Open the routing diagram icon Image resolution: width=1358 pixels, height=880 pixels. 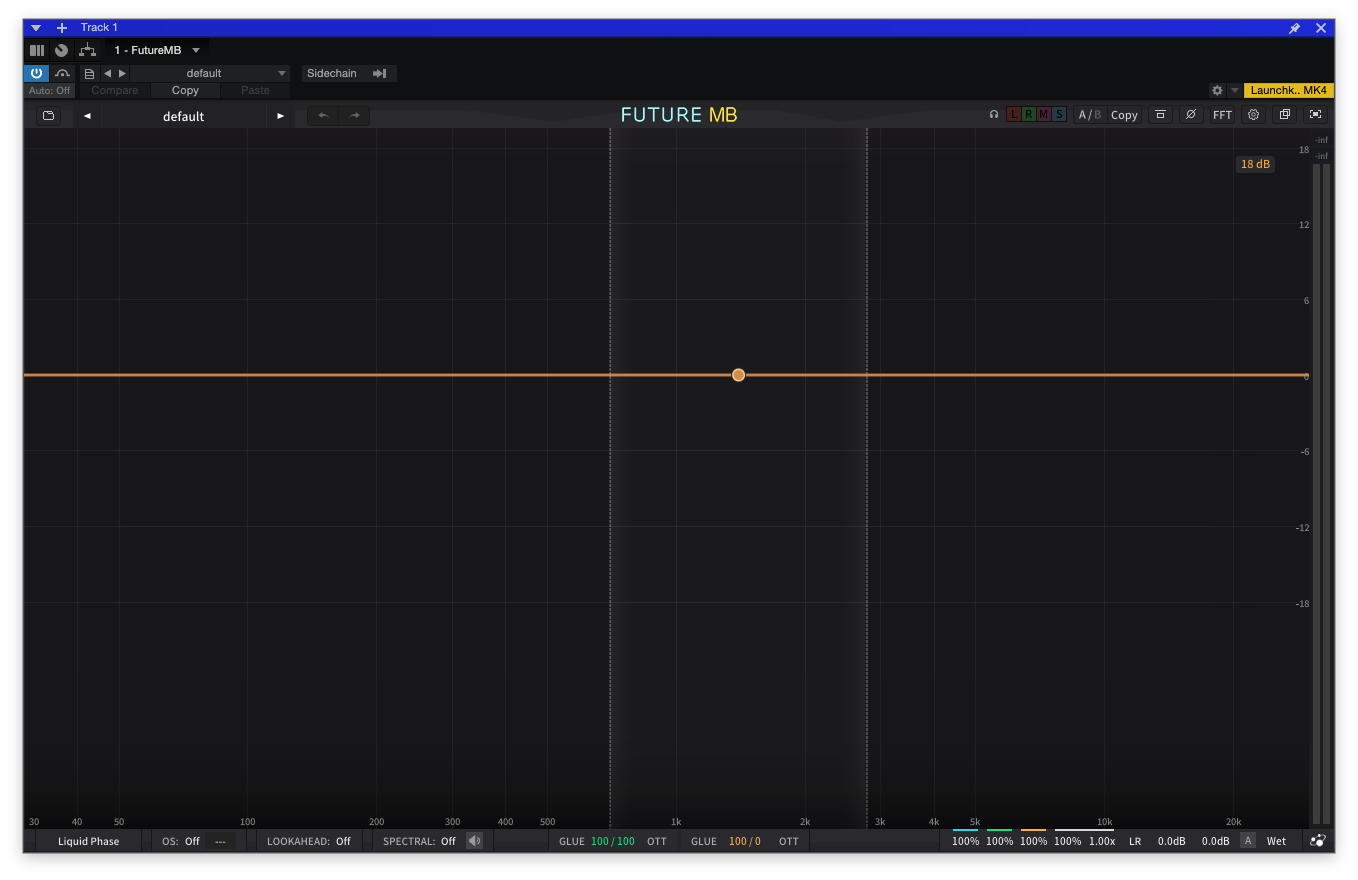88,50
